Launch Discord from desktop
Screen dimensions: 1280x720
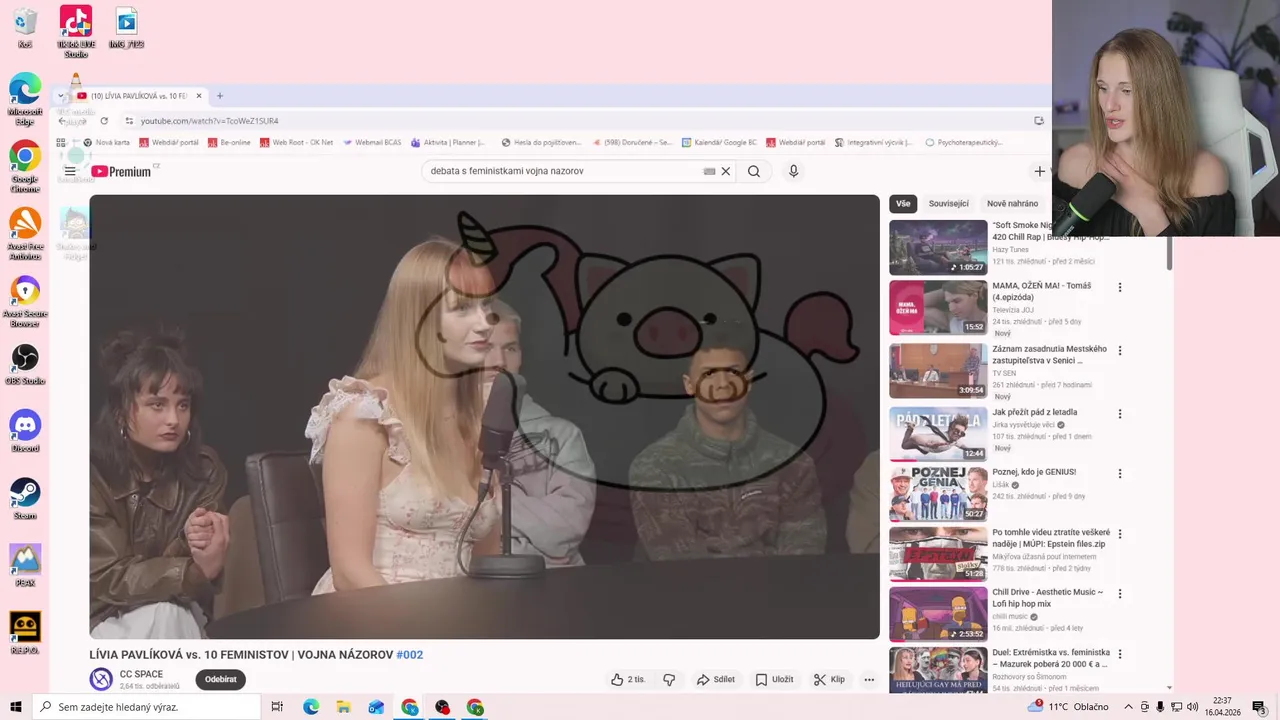(x=25, y=432)
